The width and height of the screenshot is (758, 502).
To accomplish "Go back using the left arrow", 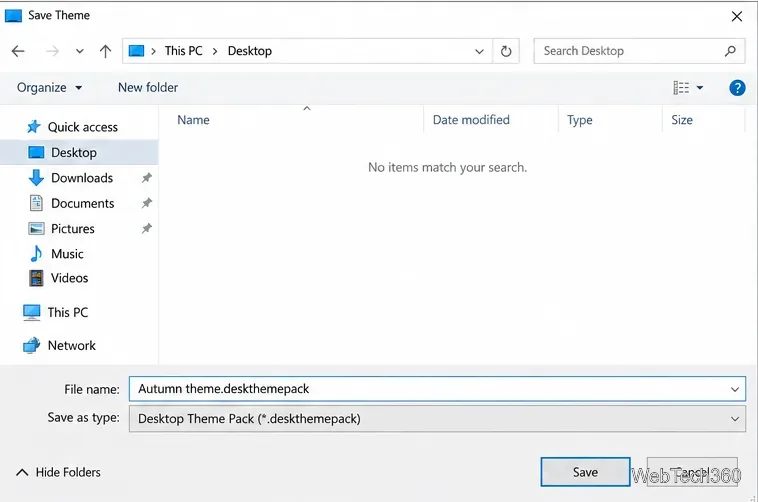I will tap(18, 51).
